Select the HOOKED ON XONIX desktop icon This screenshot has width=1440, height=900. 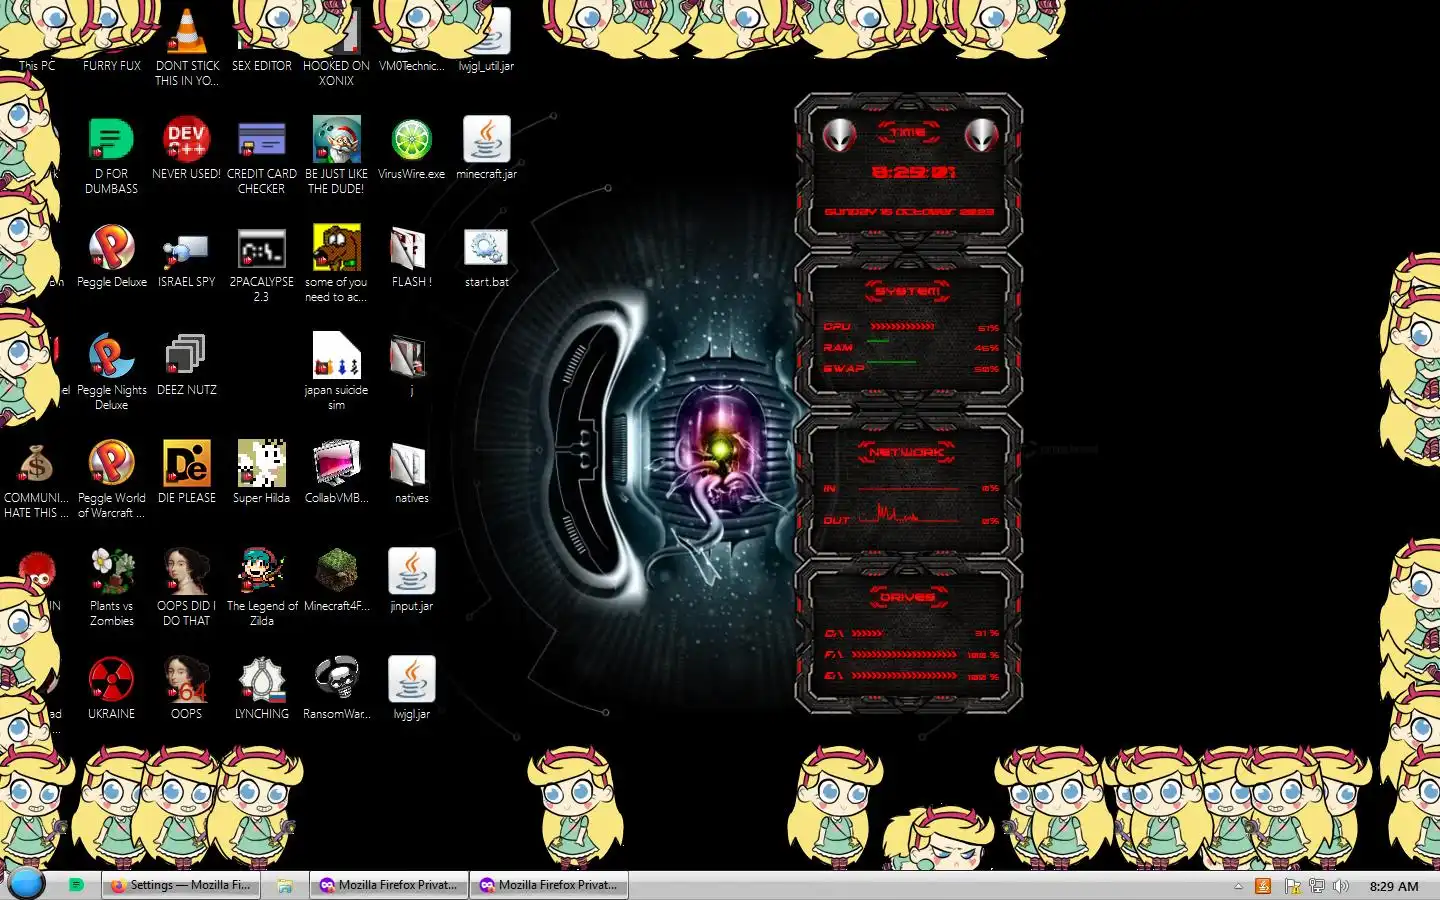pyautogui.click(x=336, y=45)
